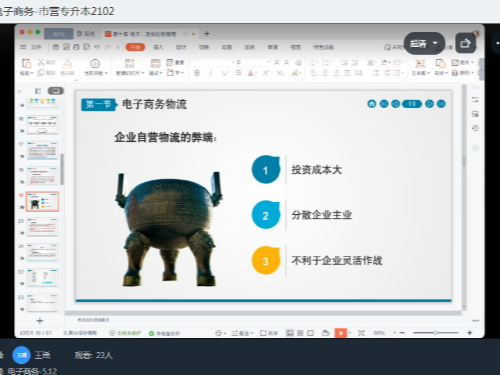The width and height of the screenshot is (500, 375).
Task: Select slide 20 thumbnail in panel
Action: [42, 227]
